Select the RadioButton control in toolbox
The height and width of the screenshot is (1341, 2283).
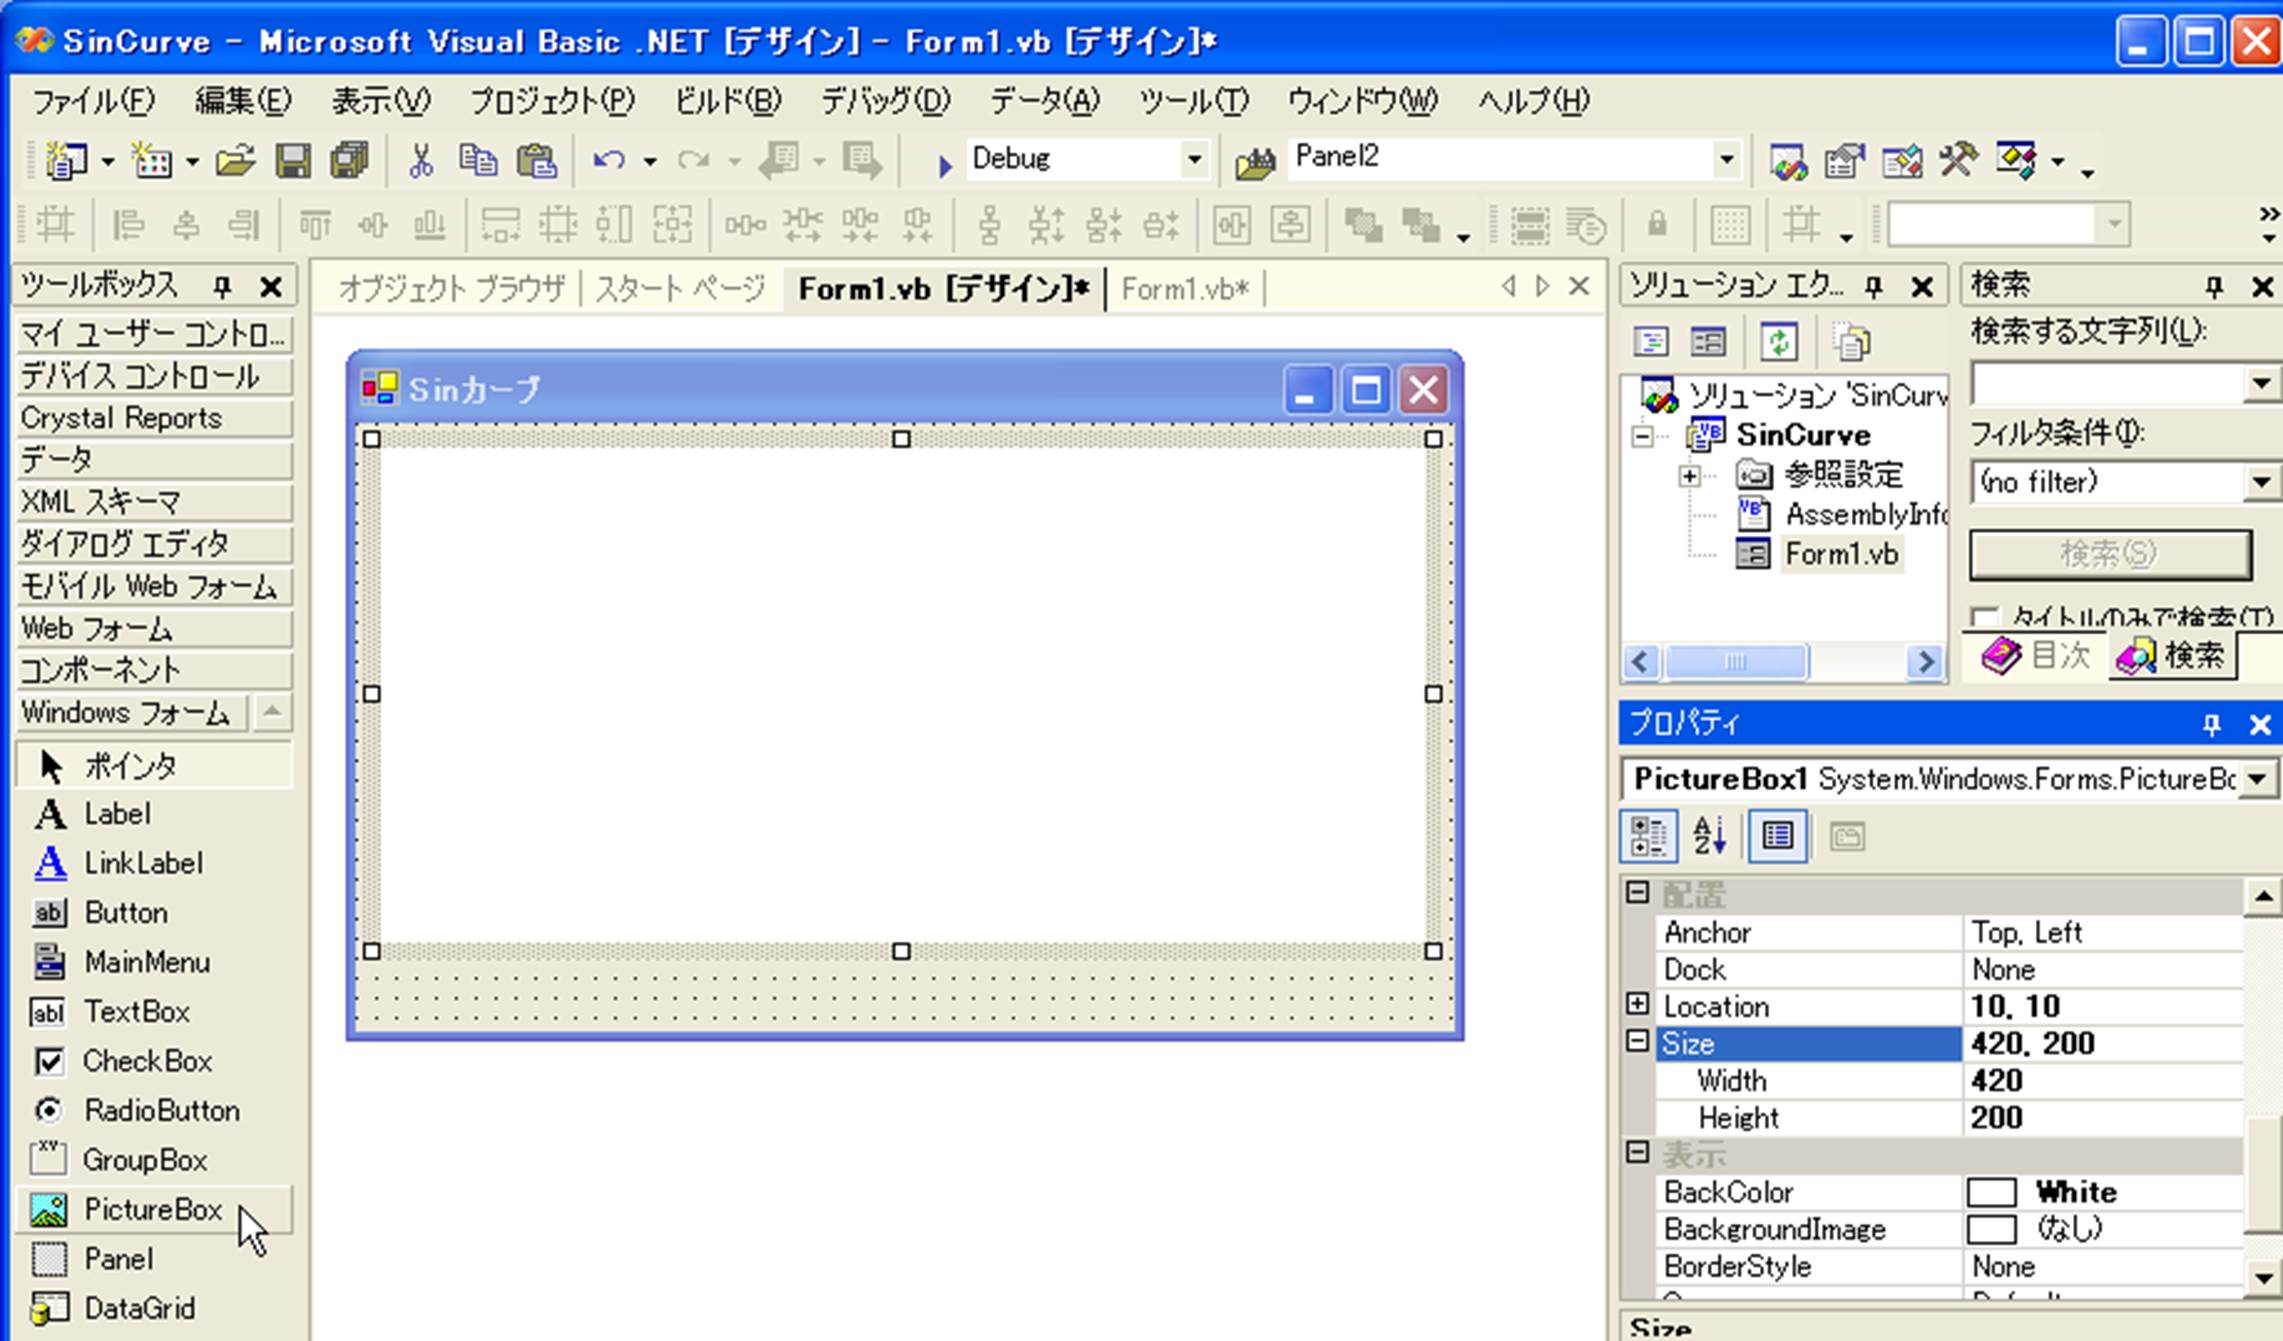pos(160,1111)
